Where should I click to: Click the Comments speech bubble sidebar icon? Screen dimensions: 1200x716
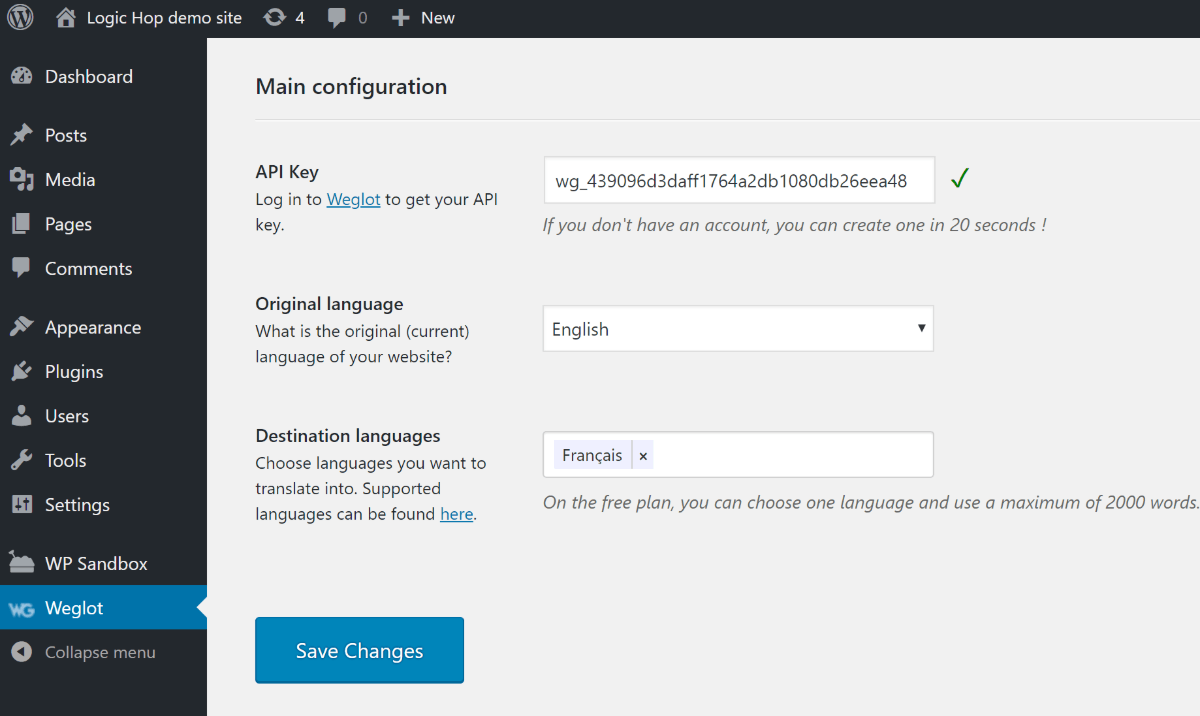(x=21, y=268)
